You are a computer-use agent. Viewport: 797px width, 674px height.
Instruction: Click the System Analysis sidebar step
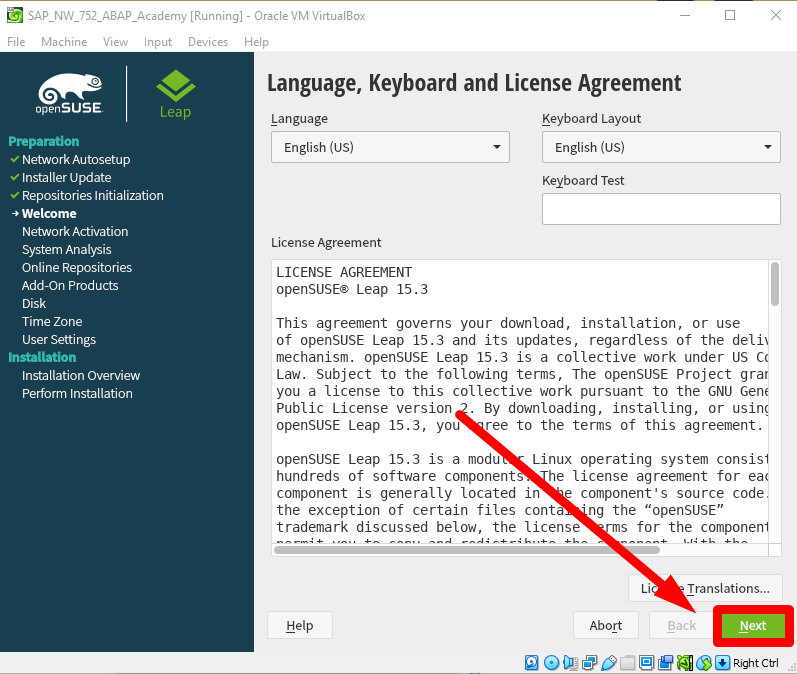tap(67, 250)
